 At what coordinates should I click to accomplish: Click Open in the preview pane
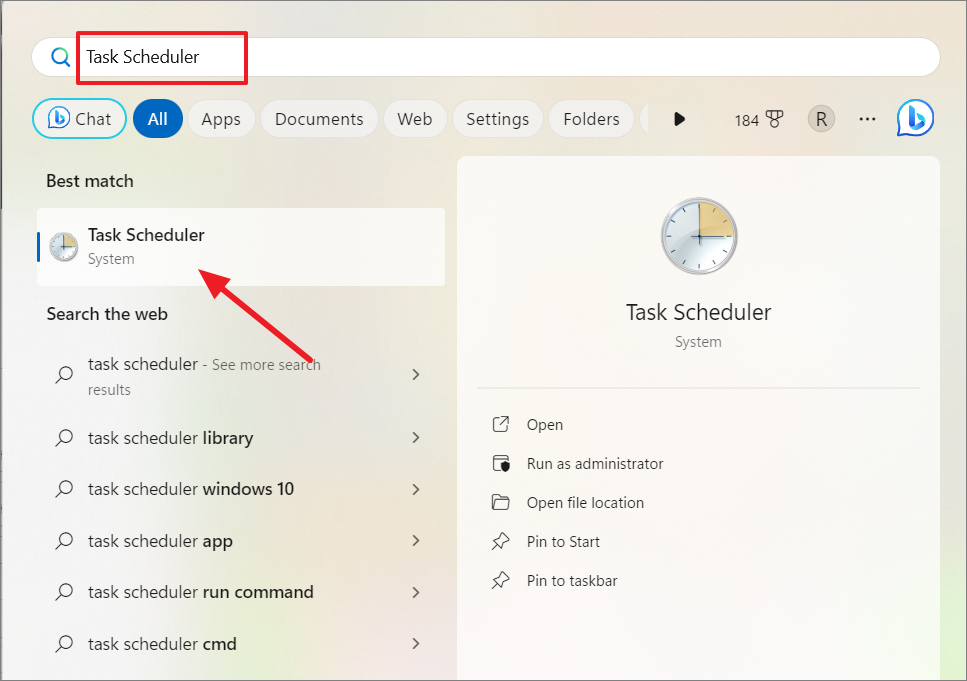point(545,424)
